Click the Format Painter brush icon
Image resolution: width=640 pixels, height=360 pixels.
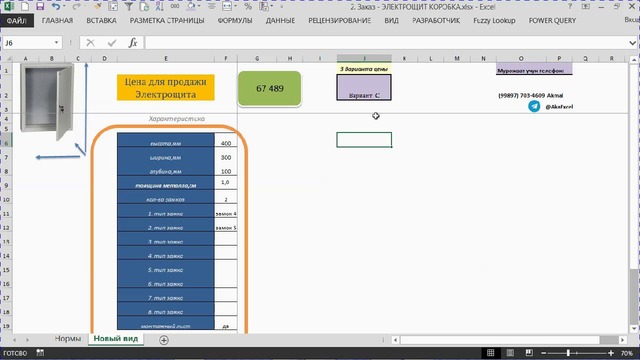point(98,6)
